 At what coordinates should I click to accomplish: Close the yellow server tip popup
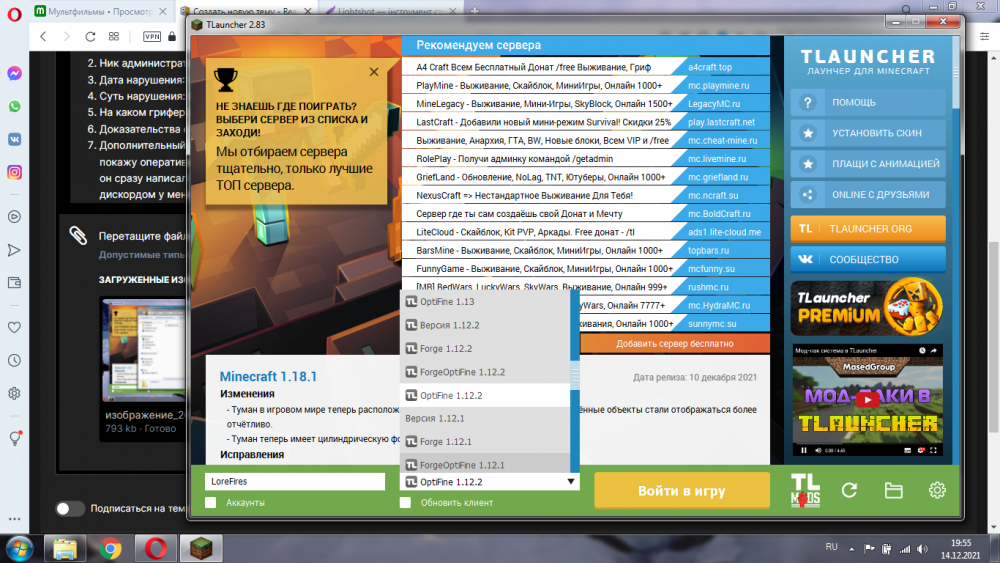tap(374, 72)
